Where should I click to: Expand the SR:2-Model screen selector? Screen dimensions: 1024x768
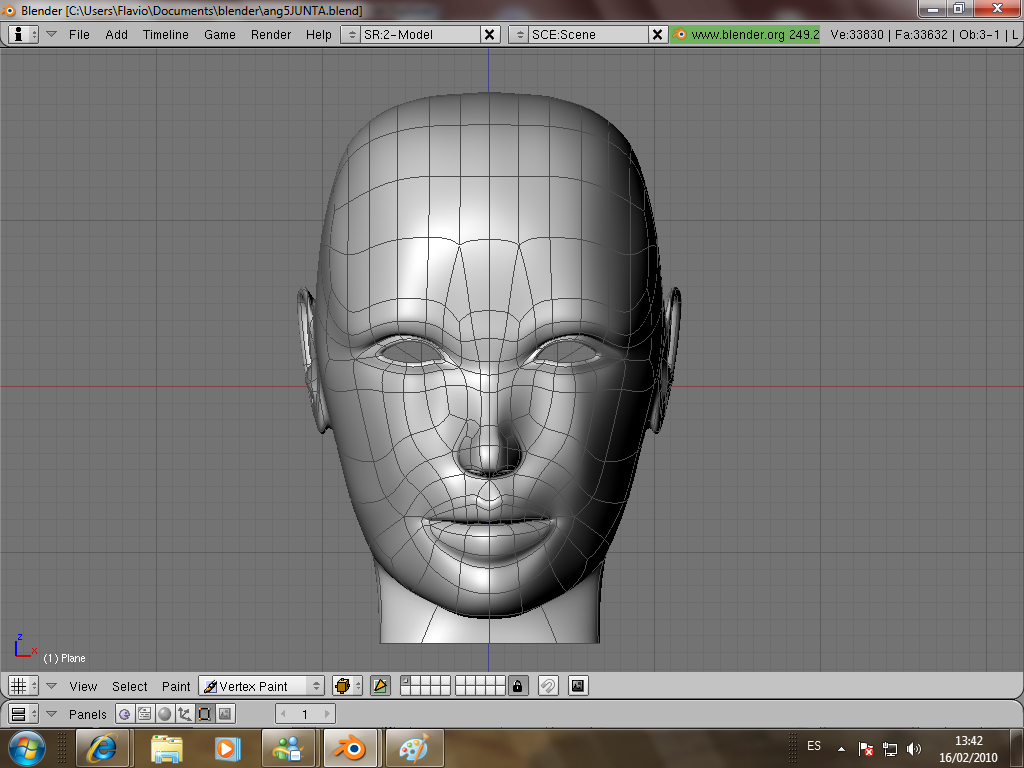[x=350, y=34]
